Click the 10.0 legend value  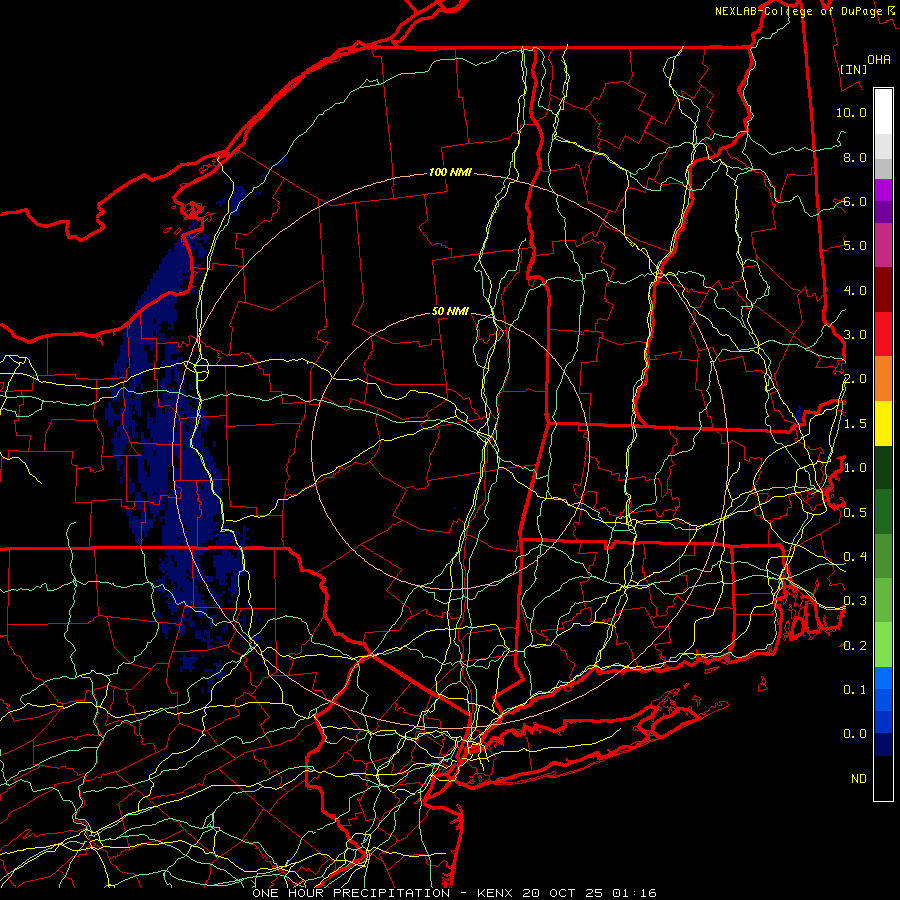[851, 112]
